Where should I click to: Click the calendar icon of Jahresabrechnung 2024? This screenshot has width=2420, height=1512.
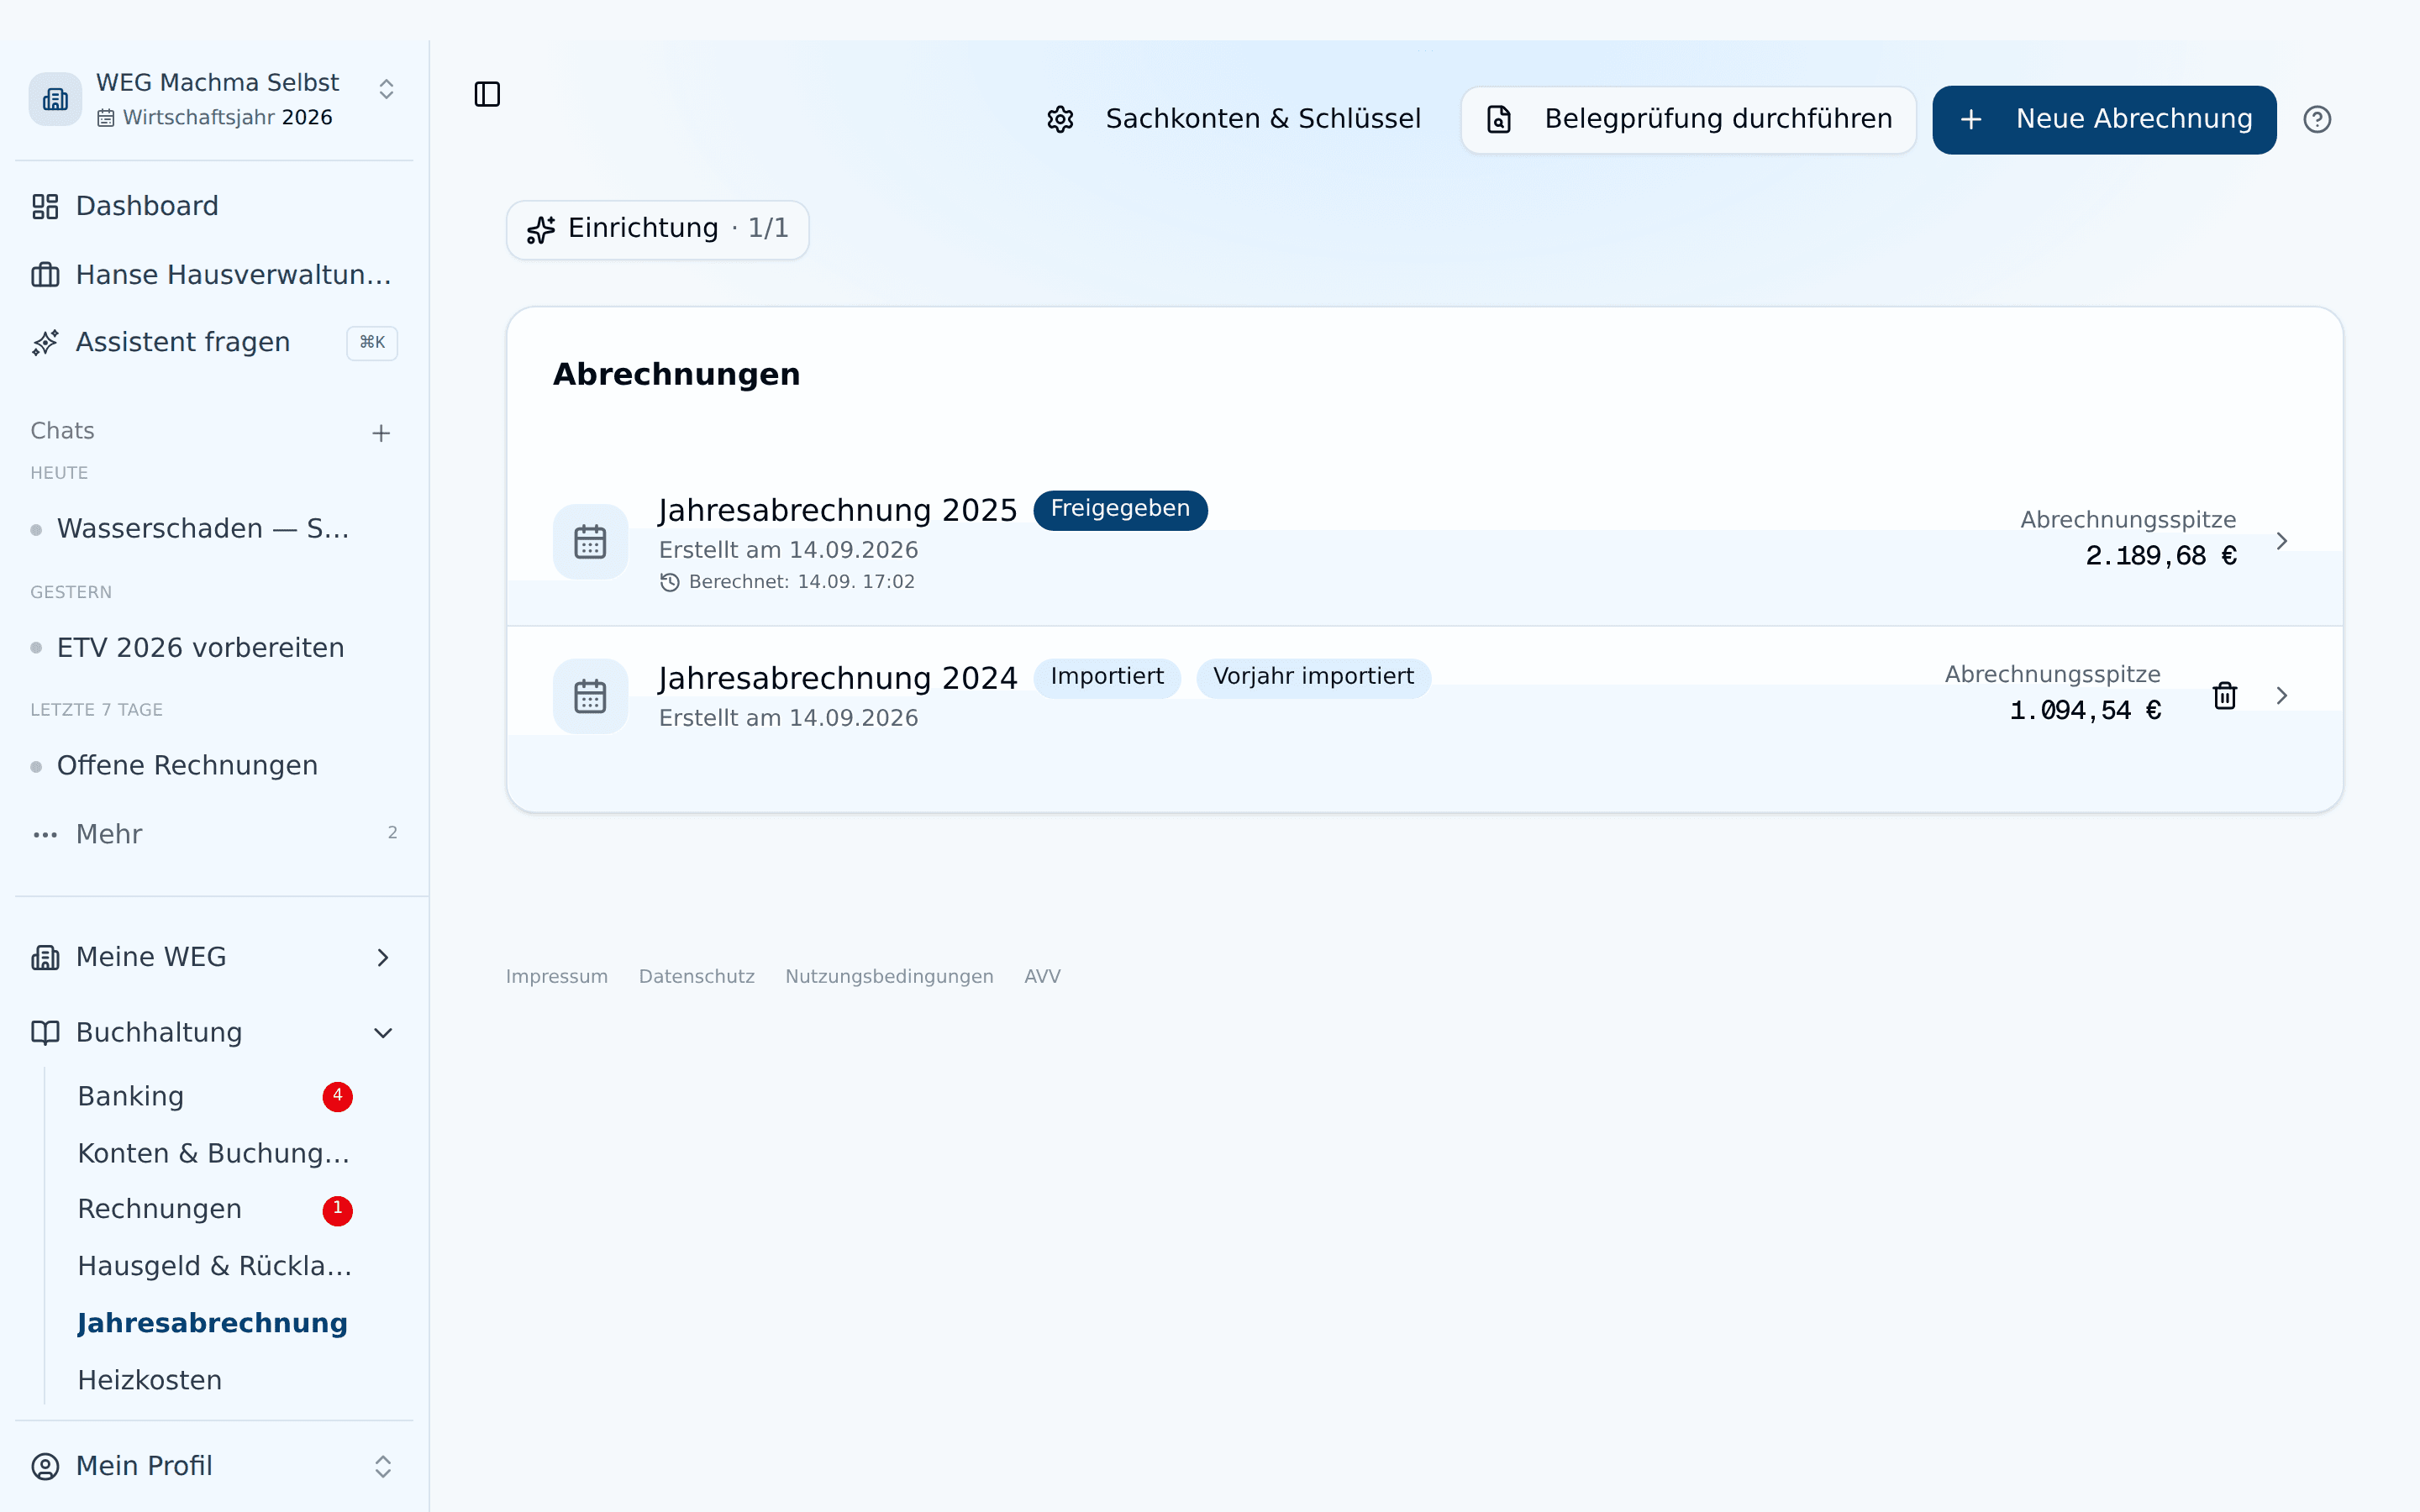(x=590, y=696)
